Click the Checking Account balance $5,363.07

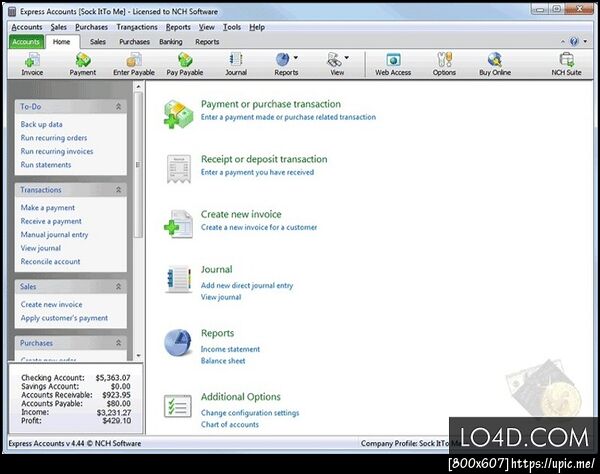tap(113, 378)
